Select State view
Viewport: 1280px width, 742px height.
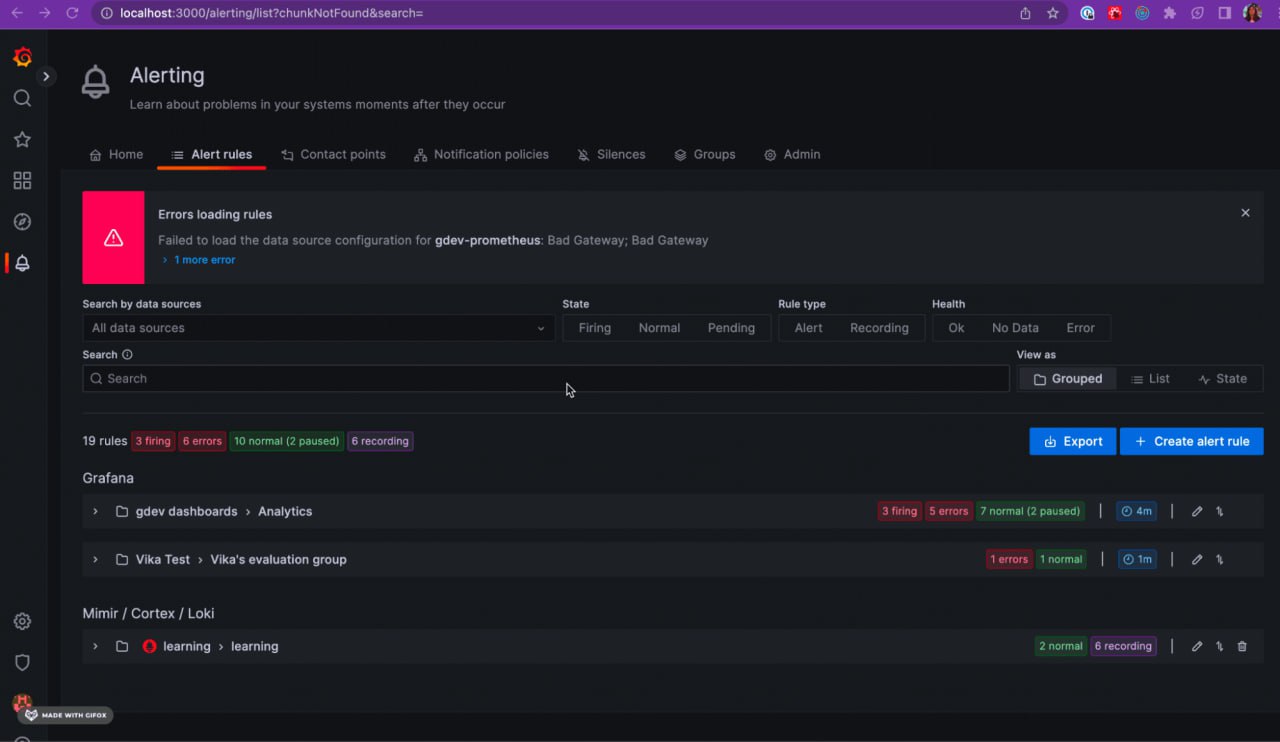pyautogui.click(x=1222, y=379)
